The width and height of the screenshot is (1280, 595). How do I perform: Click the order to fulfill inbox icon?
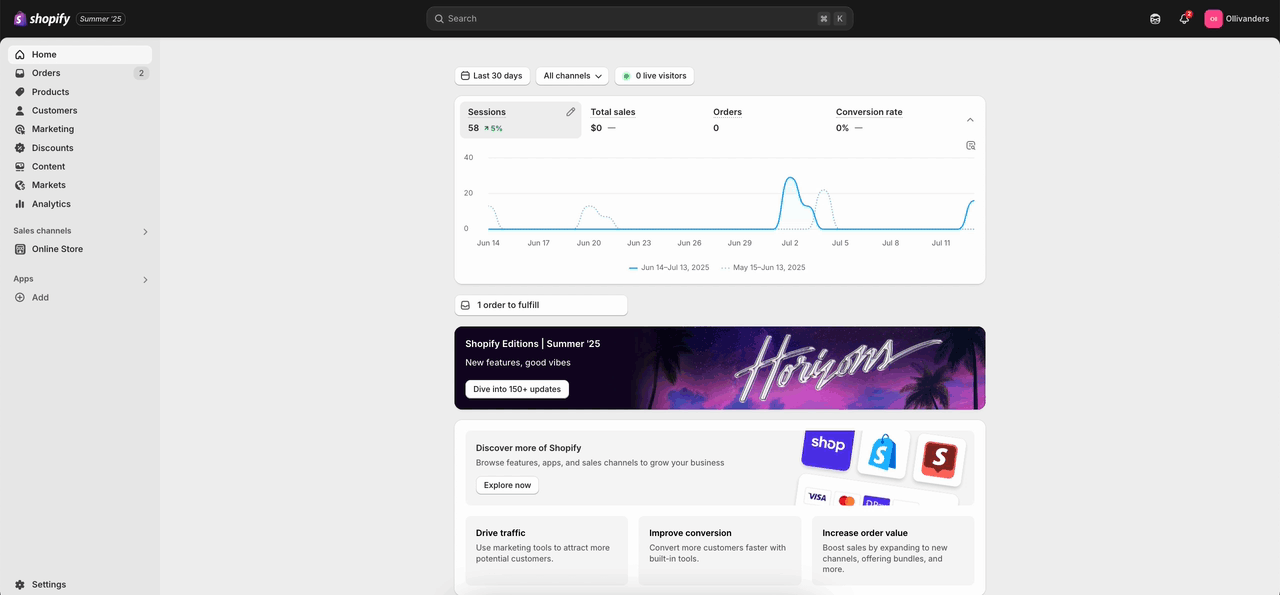[x=465, y=305]
